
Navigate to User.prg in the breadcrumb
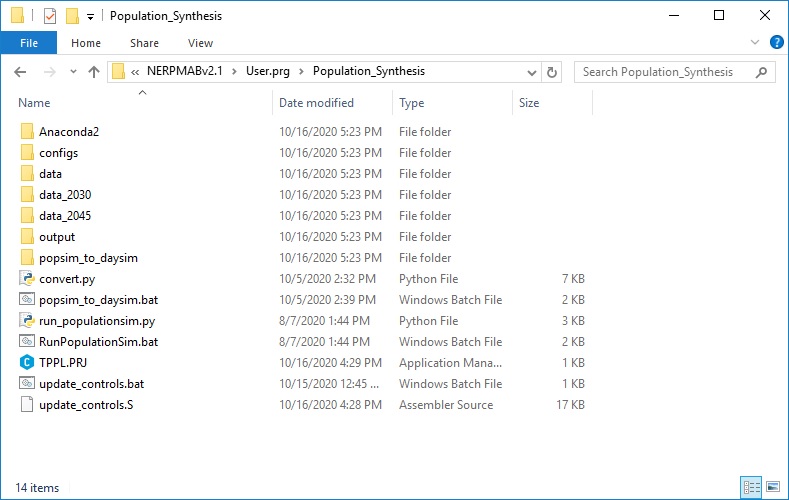(x=268, y=72)
